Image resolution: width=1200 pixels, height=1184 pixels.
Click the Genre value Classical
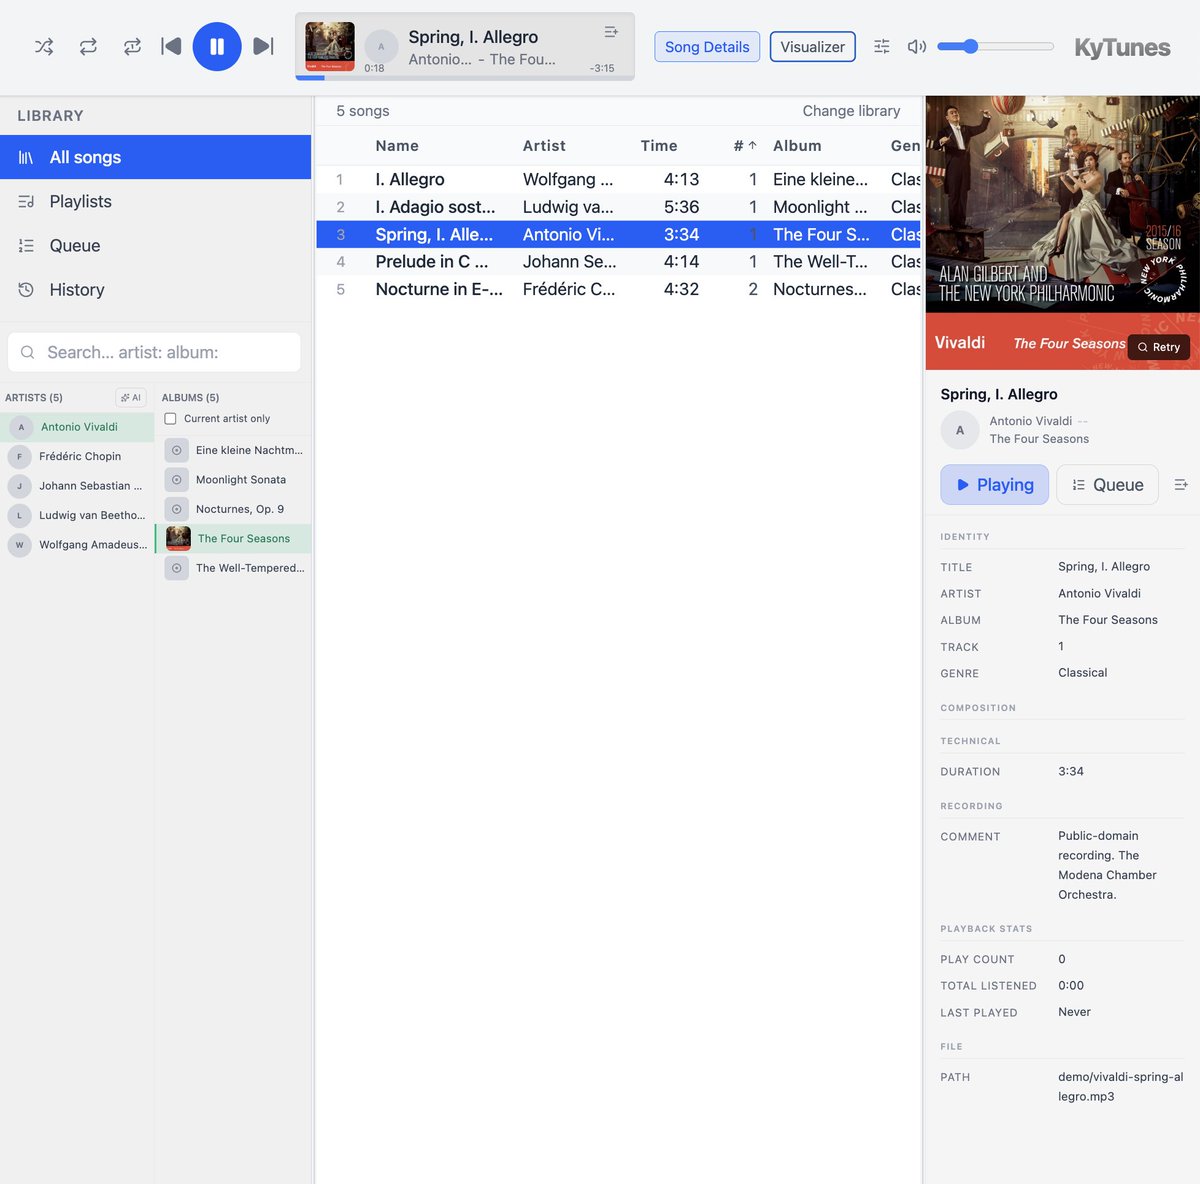[1082, 673]
